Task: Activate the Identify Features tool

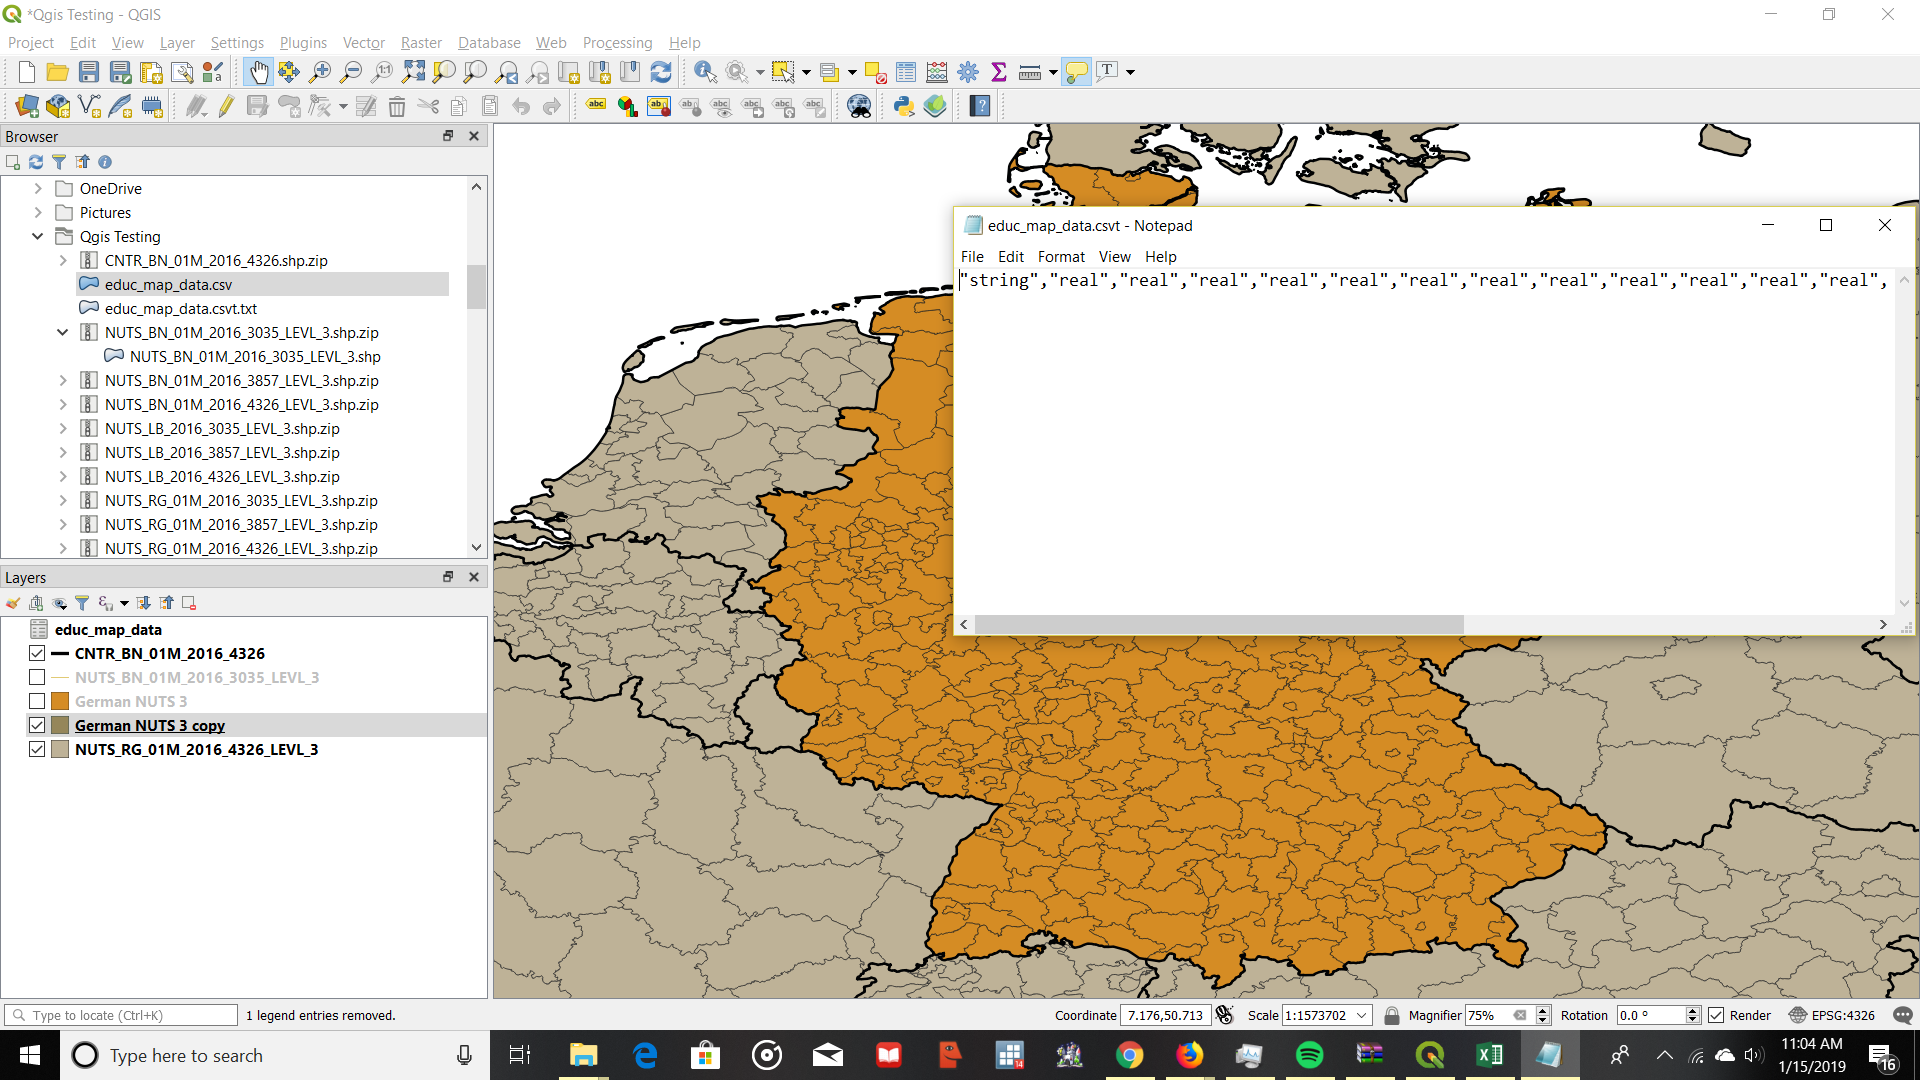Action: (705, 72)
